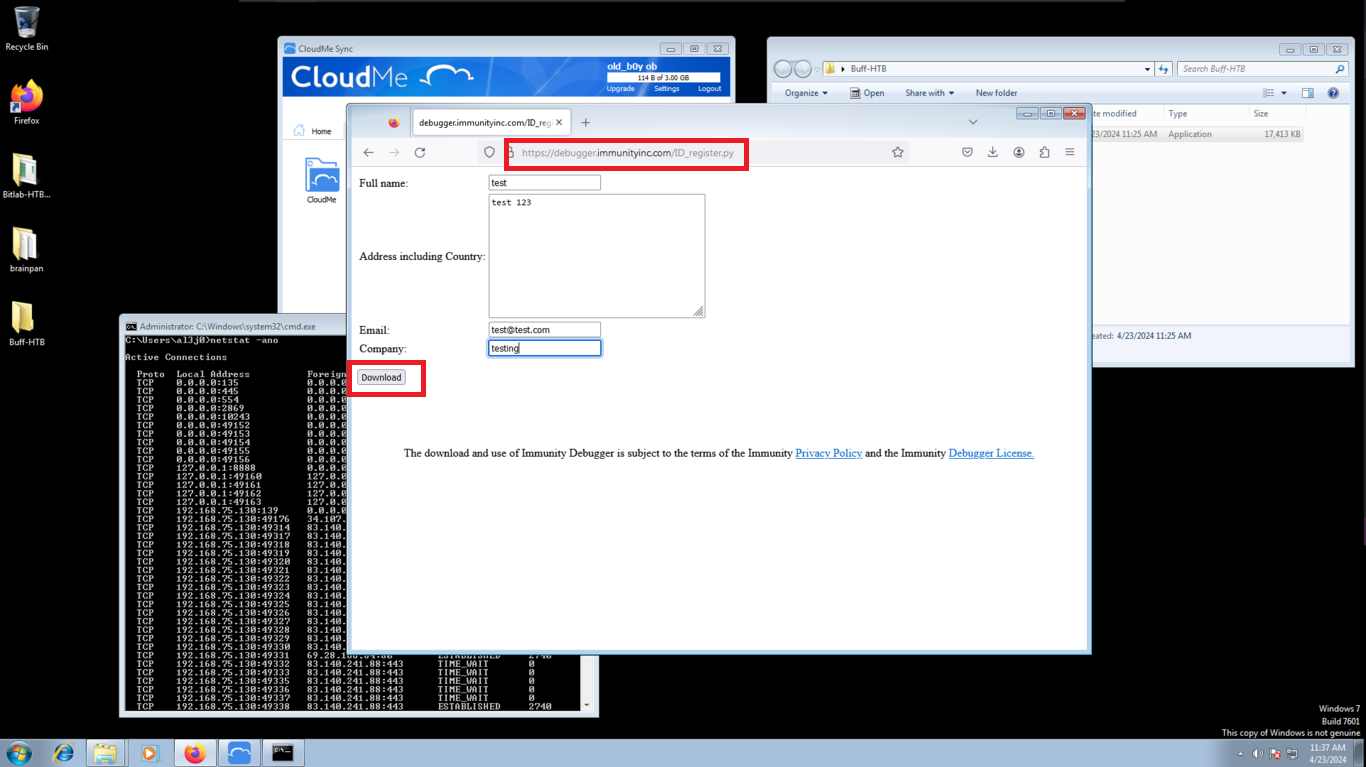Click the Full name input field
The width and height of the screenshot is (1366, 767).
[x=544, y=183]
